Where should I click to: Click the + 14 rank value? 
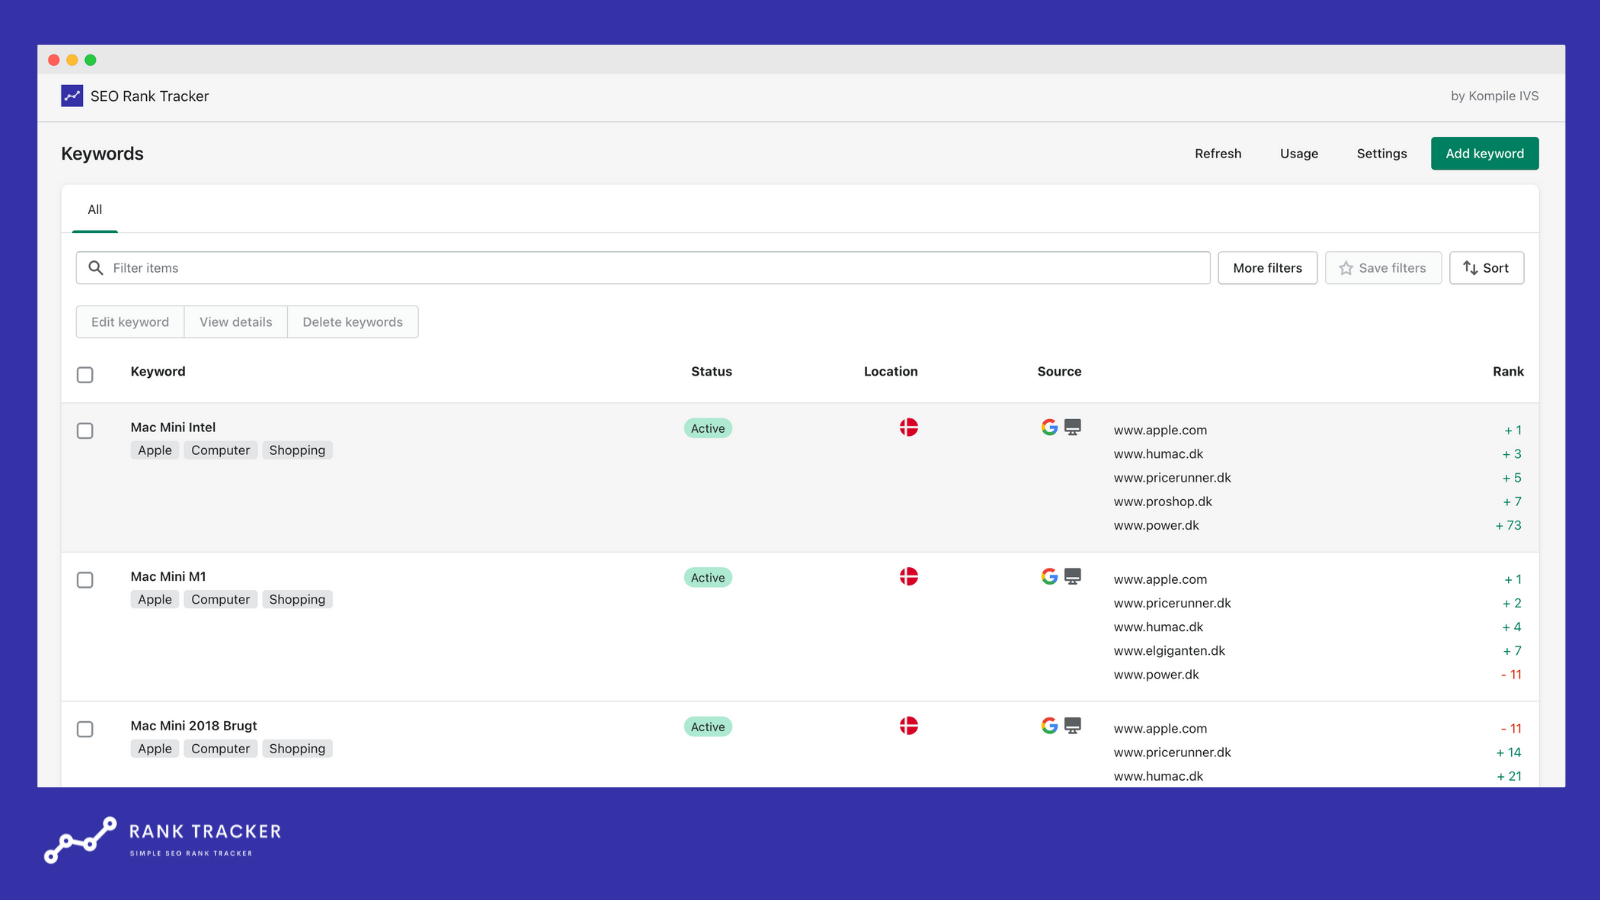click(x=1508, y=753)
